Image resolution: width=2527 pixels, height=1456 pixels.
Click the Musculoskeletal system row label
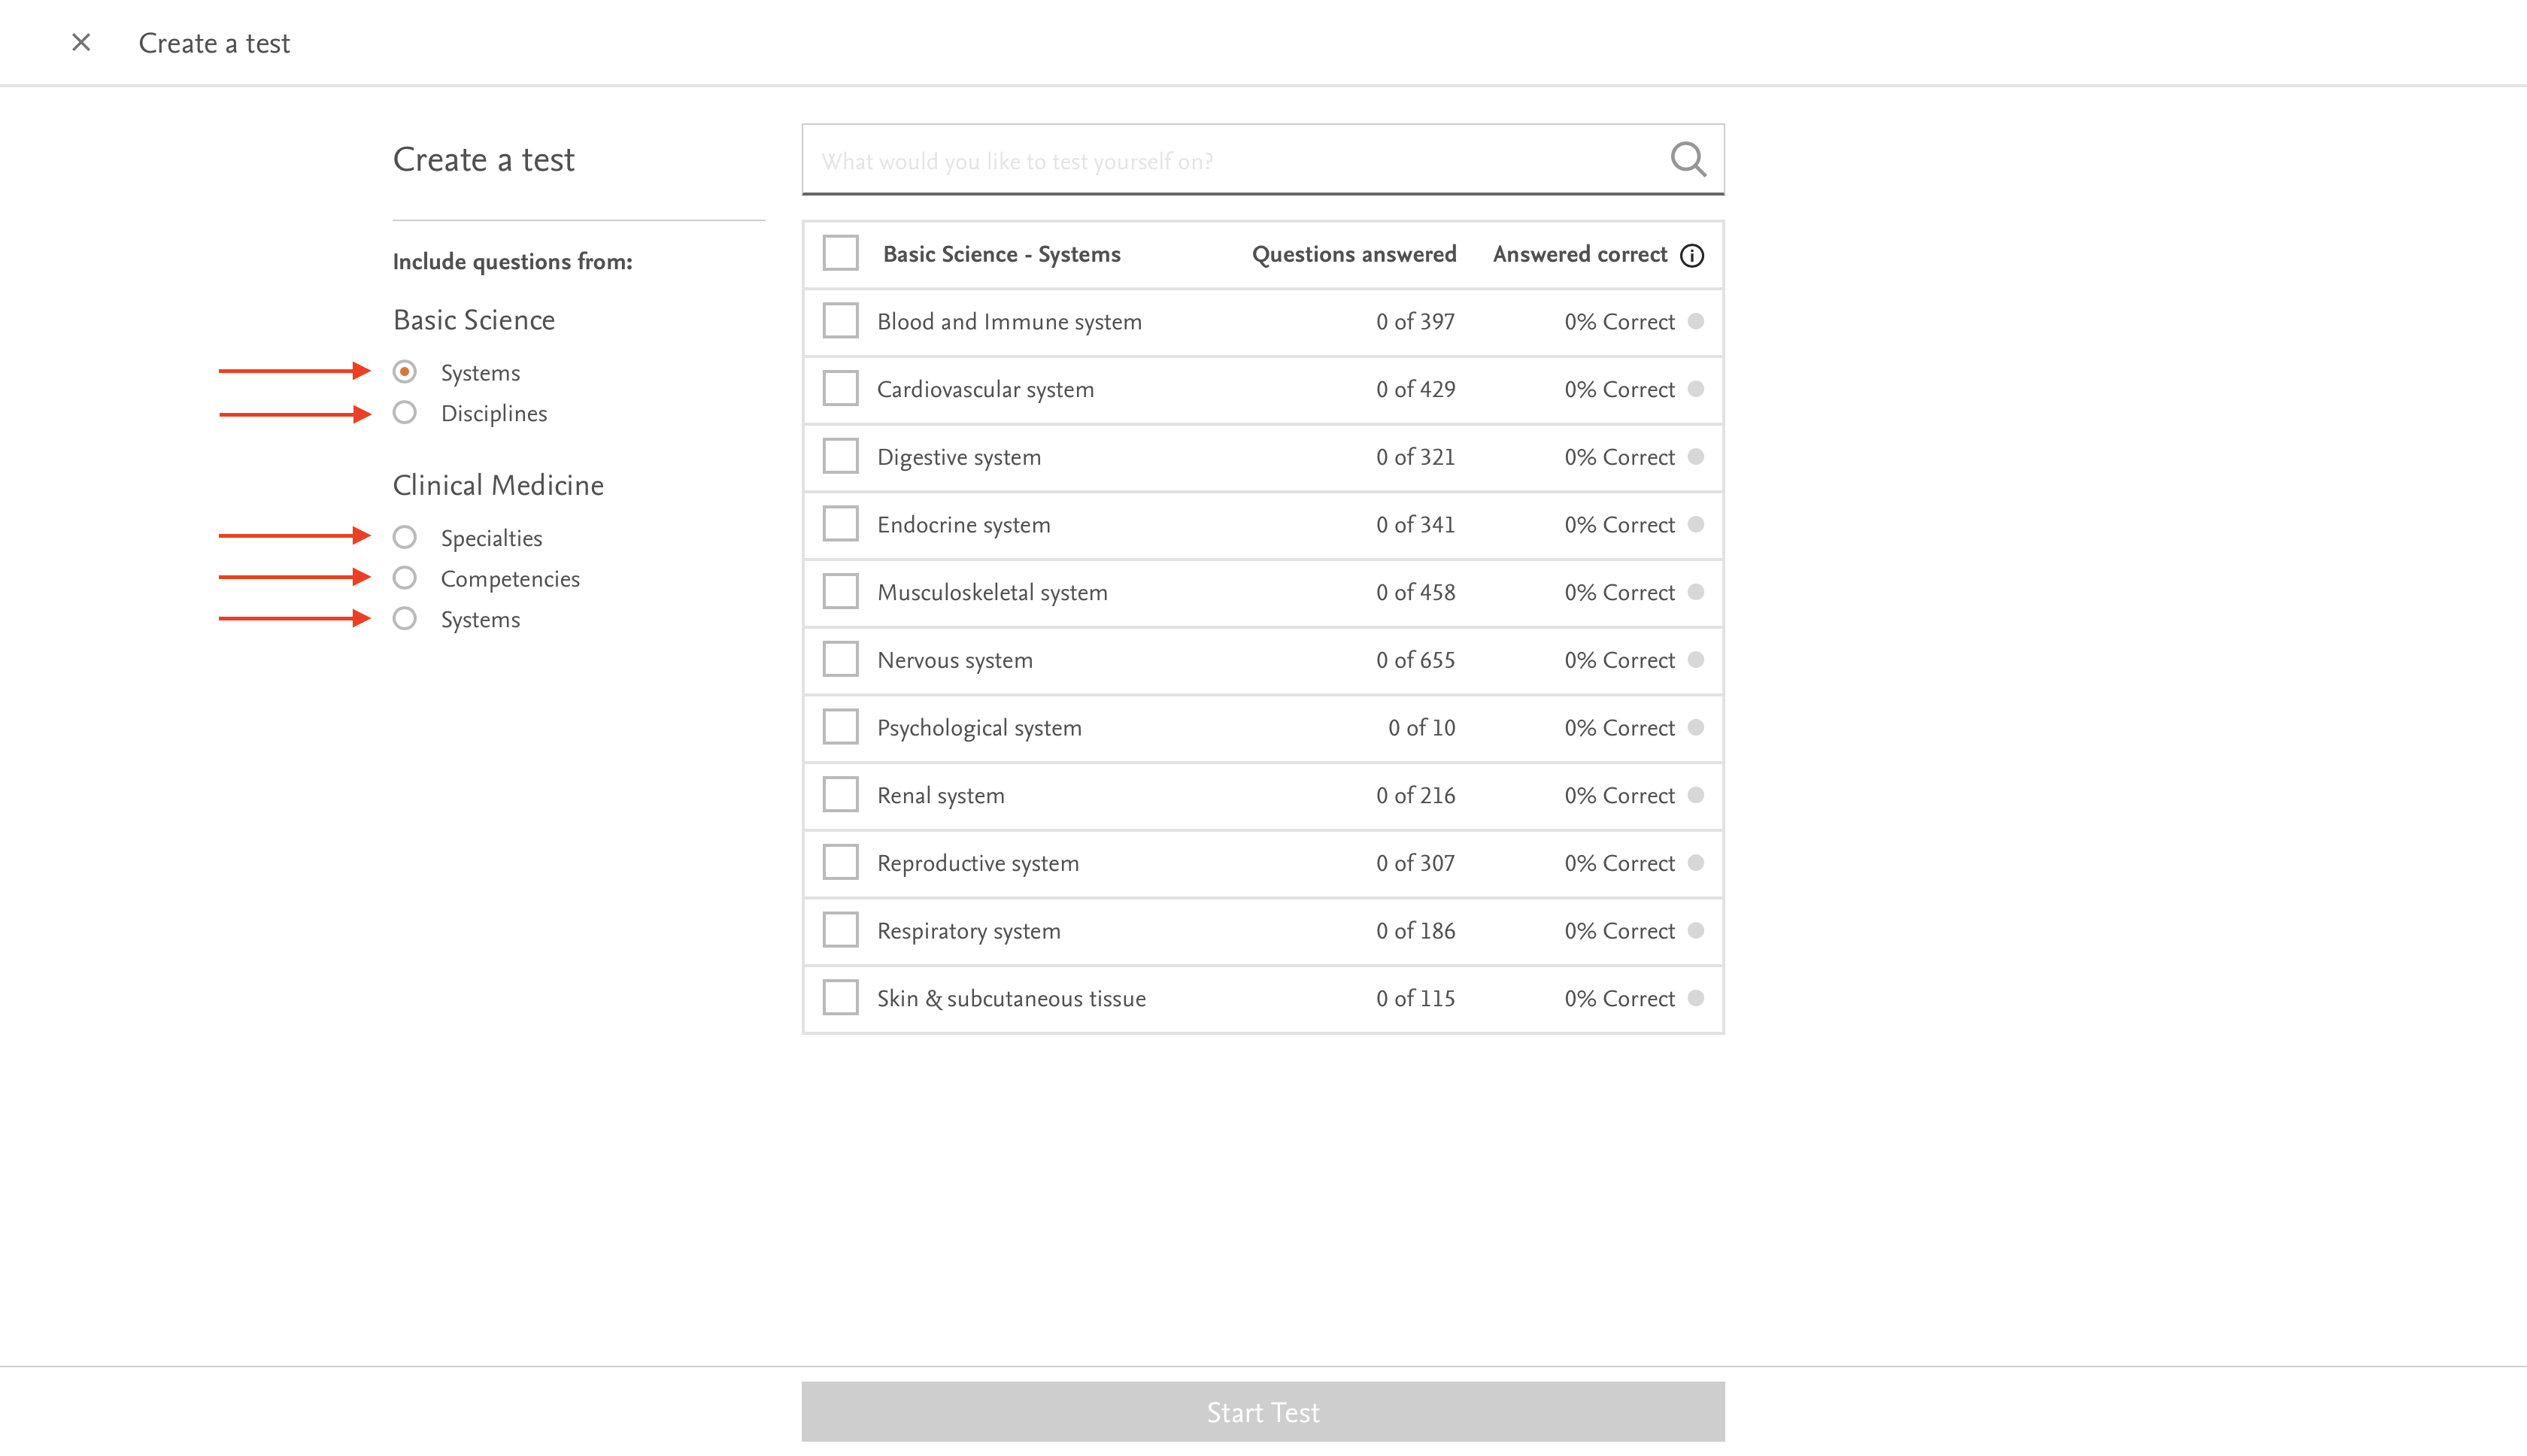992,592
